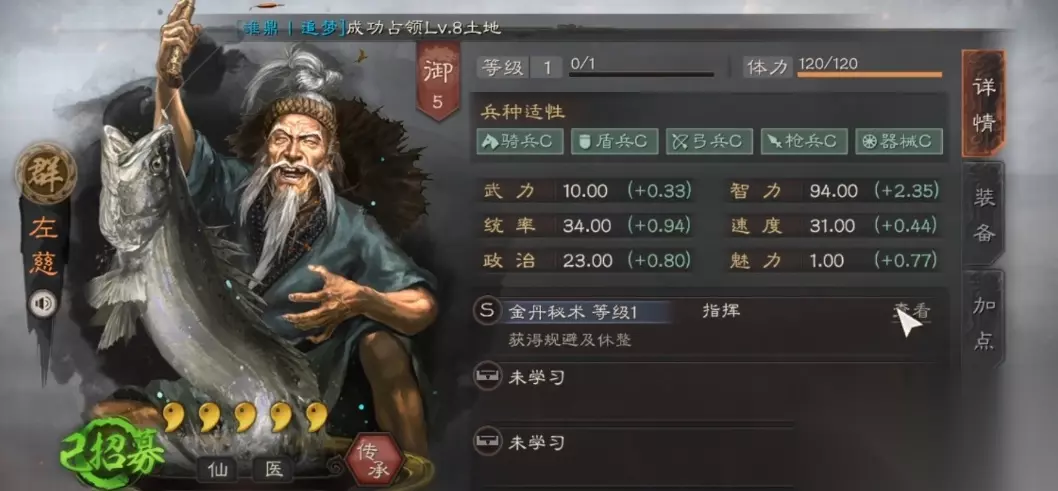Select the 盾兵C shield troop icon
The height and width of the screenshot is (491, 1058).
coord(615,141)
